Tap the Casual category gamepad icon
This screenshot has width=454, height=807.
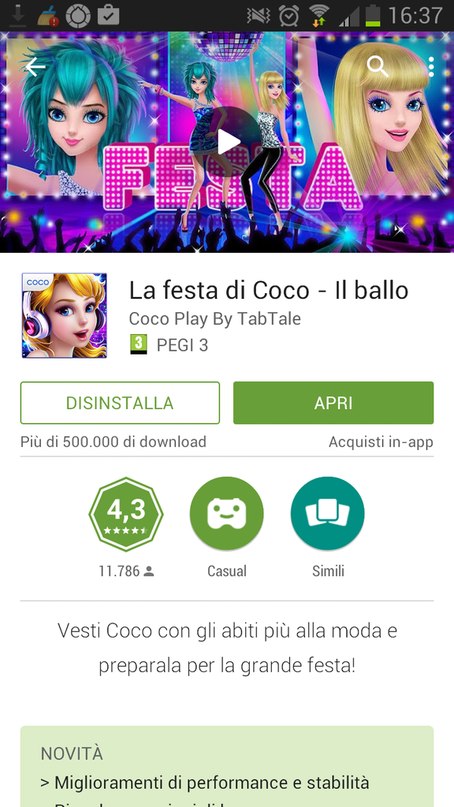pos(226,514)
